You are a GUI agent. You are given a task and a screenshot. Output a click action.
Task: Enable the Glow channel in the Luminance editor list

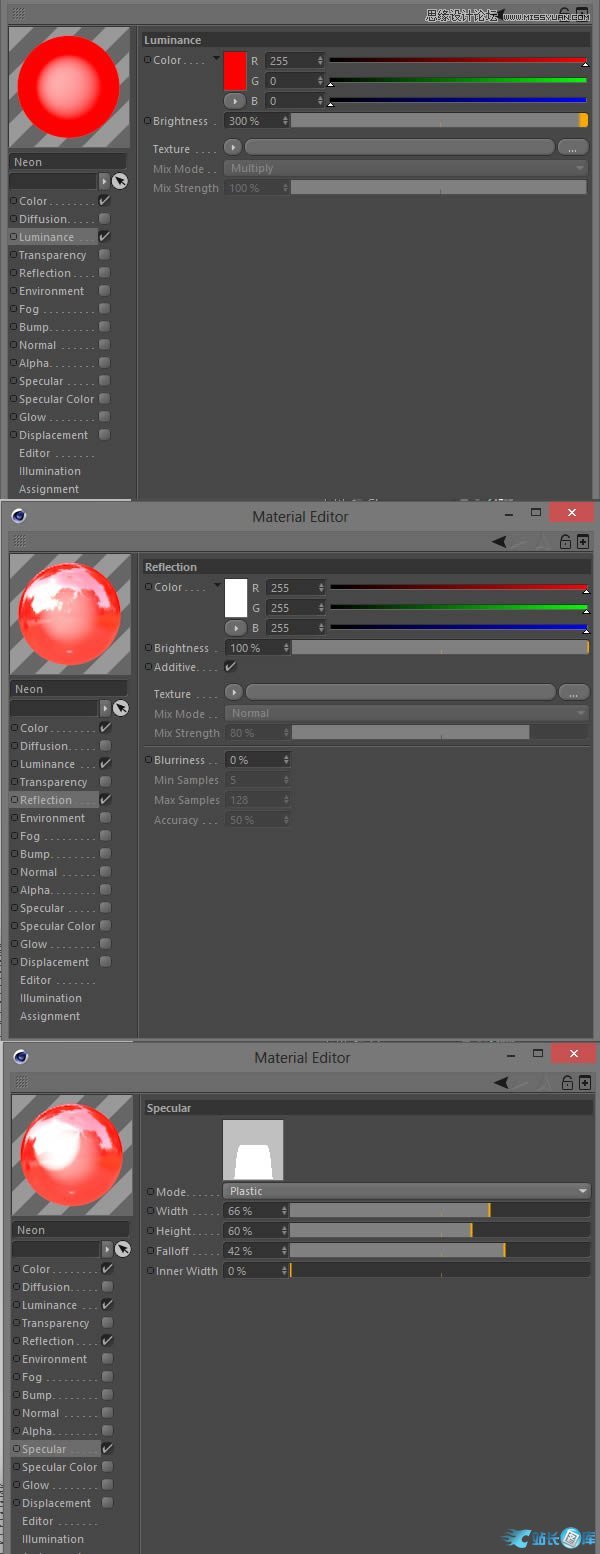click(104, 417)
